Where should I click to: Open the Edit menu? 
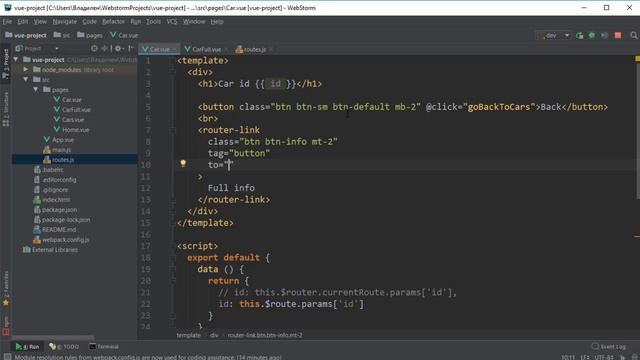(x=22, y=22)
